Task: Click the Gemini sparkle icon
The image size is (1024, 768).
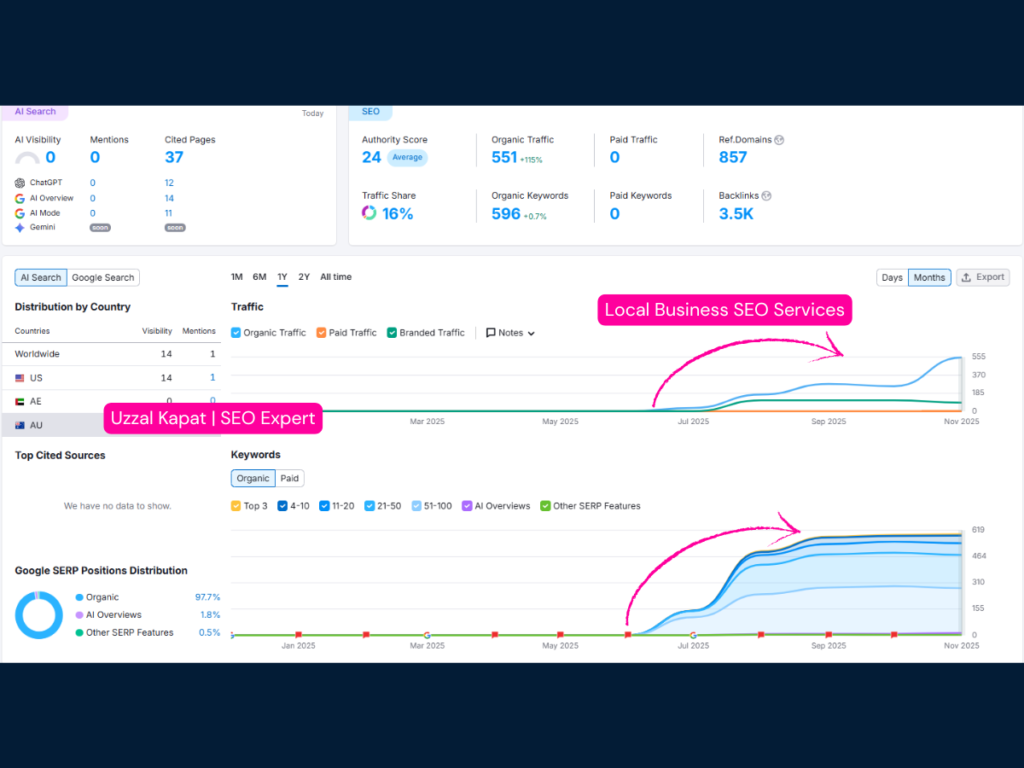Action: point(20,227)
